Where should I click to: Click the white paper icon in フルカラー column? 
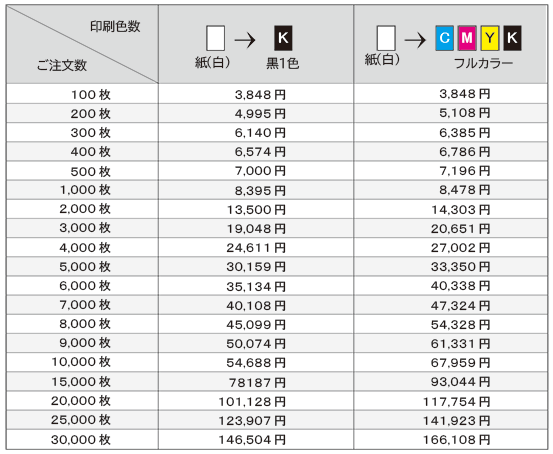tap(386, 38)
